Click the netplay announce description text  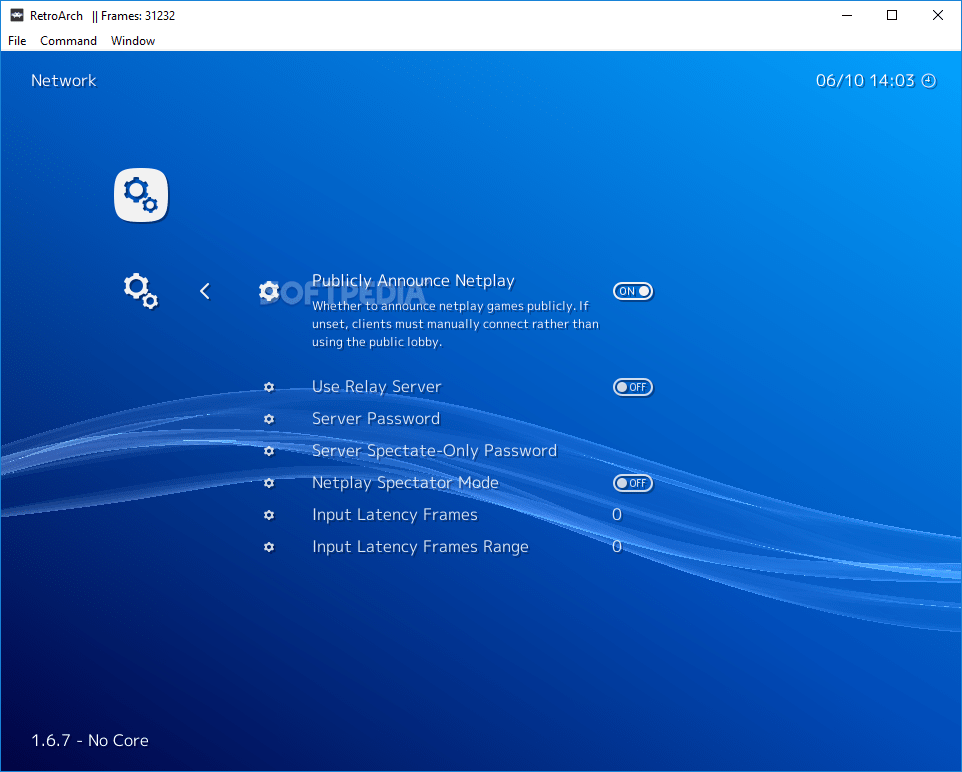click(455, 324)
